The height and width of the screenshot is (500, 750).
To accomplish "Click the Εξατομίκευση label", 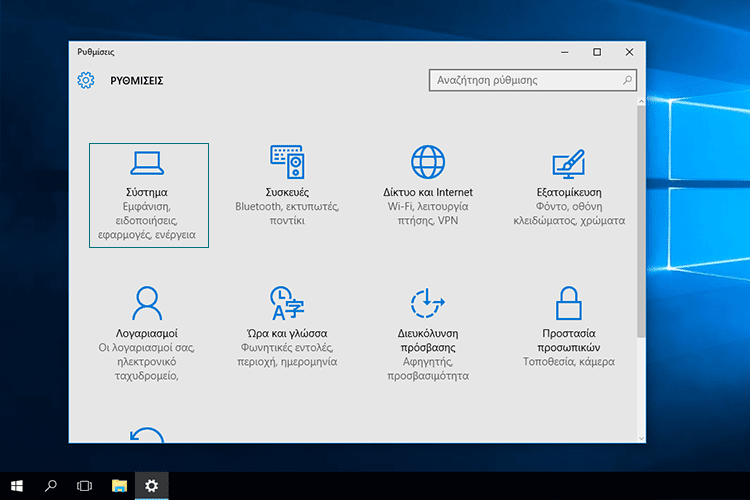I will (569, 192).
